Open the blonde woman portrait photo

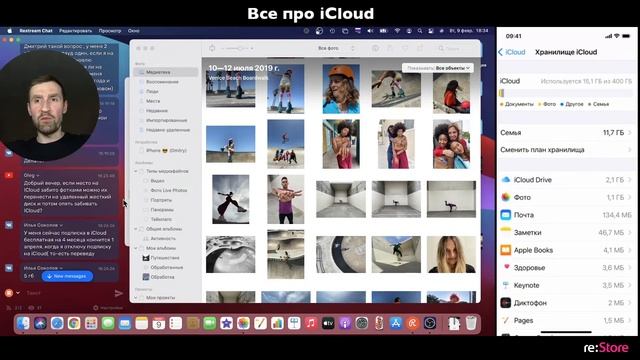pos(451,254)
